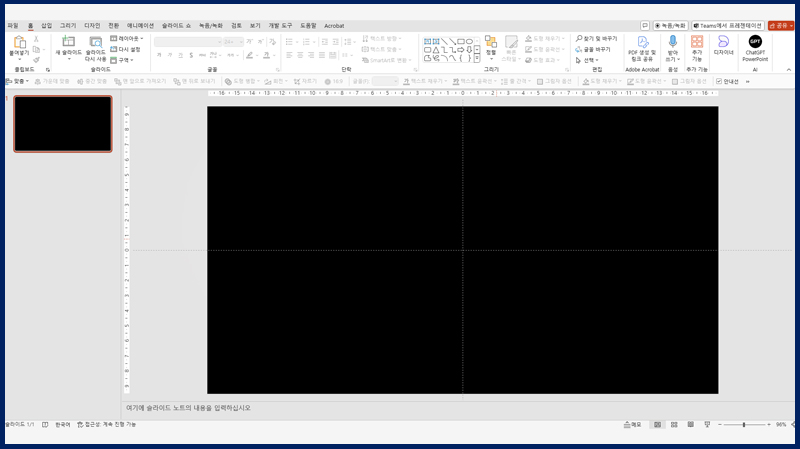This screenshot has width=800, height=449.
Task: Click the Cut scissors icon
Action: click(36, 39)
